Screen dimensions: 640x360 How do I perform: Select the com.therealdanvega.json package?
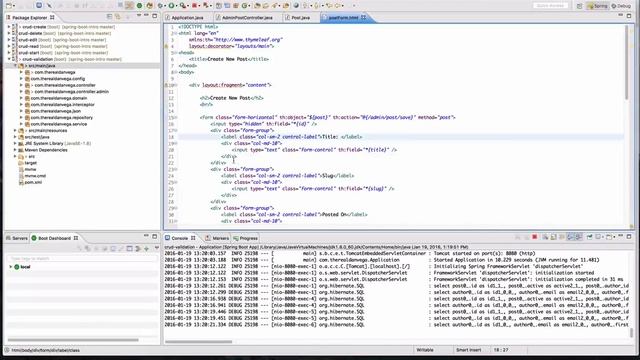(x=56, y=111)
